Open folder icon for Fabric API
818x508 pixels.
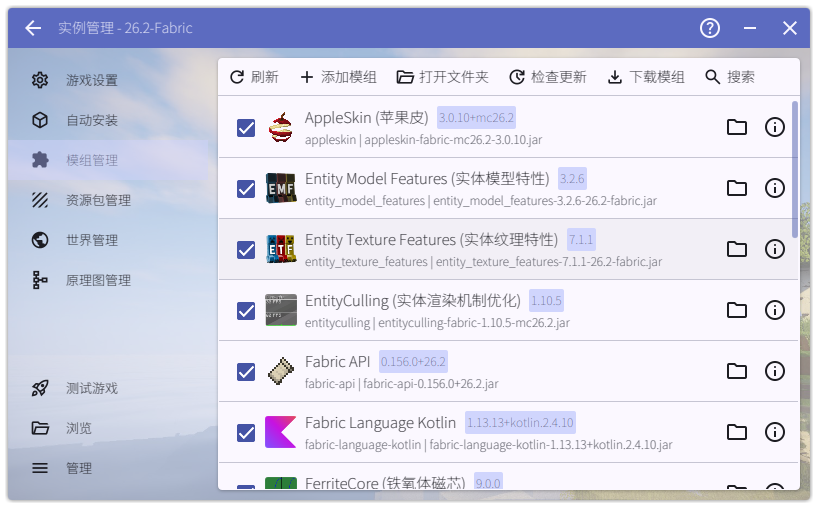(x=737, y=371)
